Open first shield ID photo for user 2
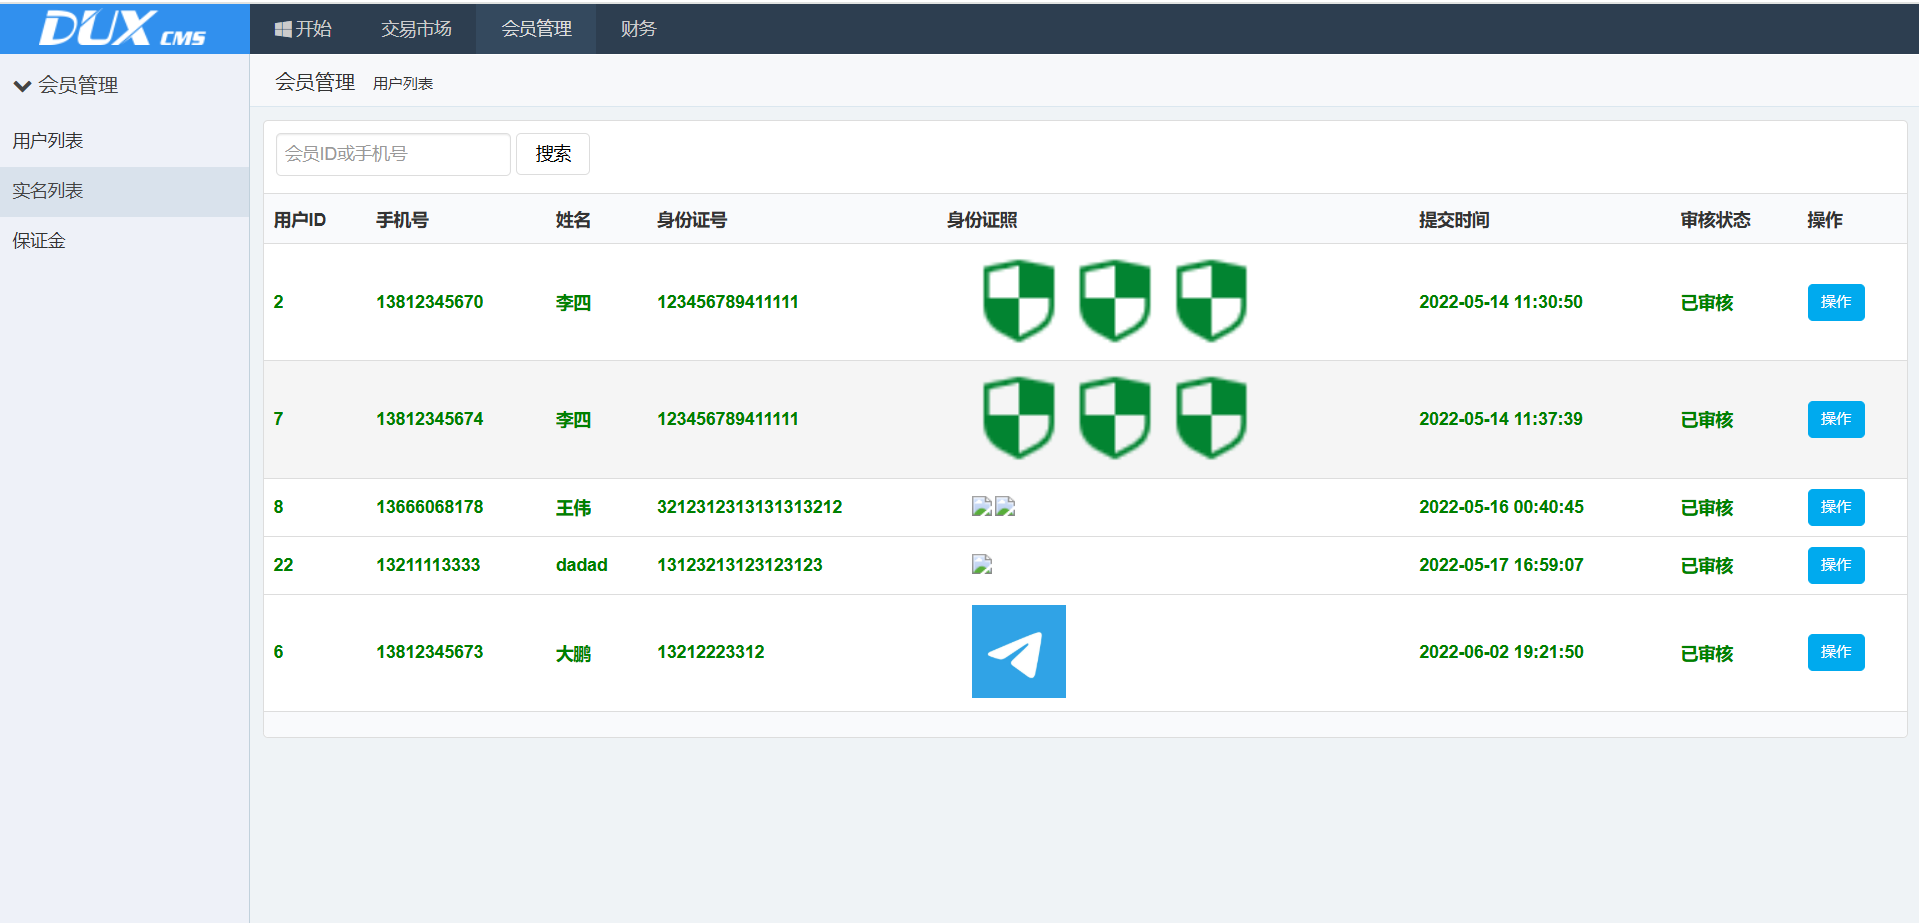The height and width of the screenshot is (923, 1919). (1018, 301)
